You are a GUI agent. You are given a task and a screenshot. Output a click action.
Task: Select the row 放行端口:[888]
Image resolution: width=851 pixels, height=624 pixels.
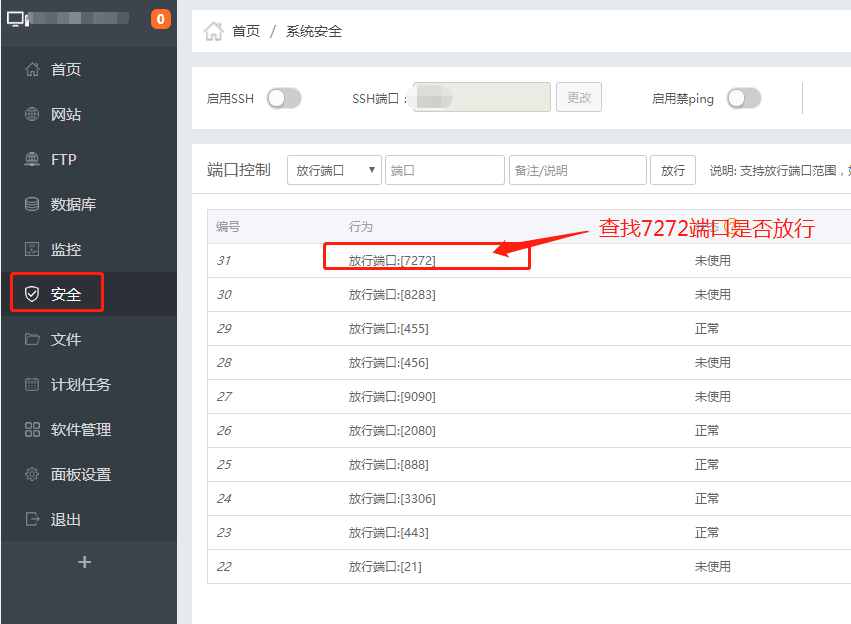tap(529, 464)
